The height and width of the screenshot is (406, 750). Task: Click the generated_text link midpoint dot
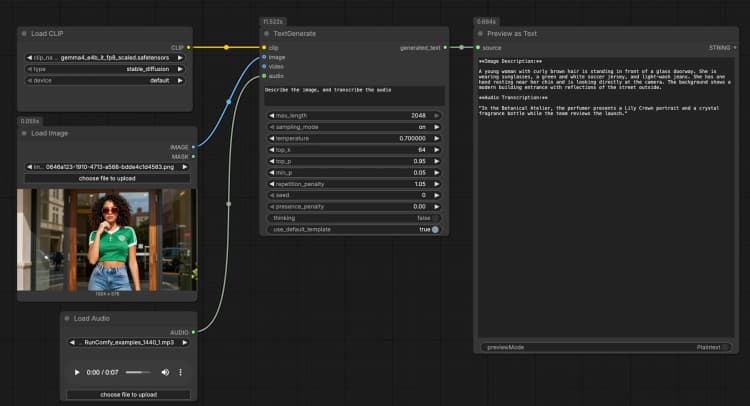(x=462, y=47)
